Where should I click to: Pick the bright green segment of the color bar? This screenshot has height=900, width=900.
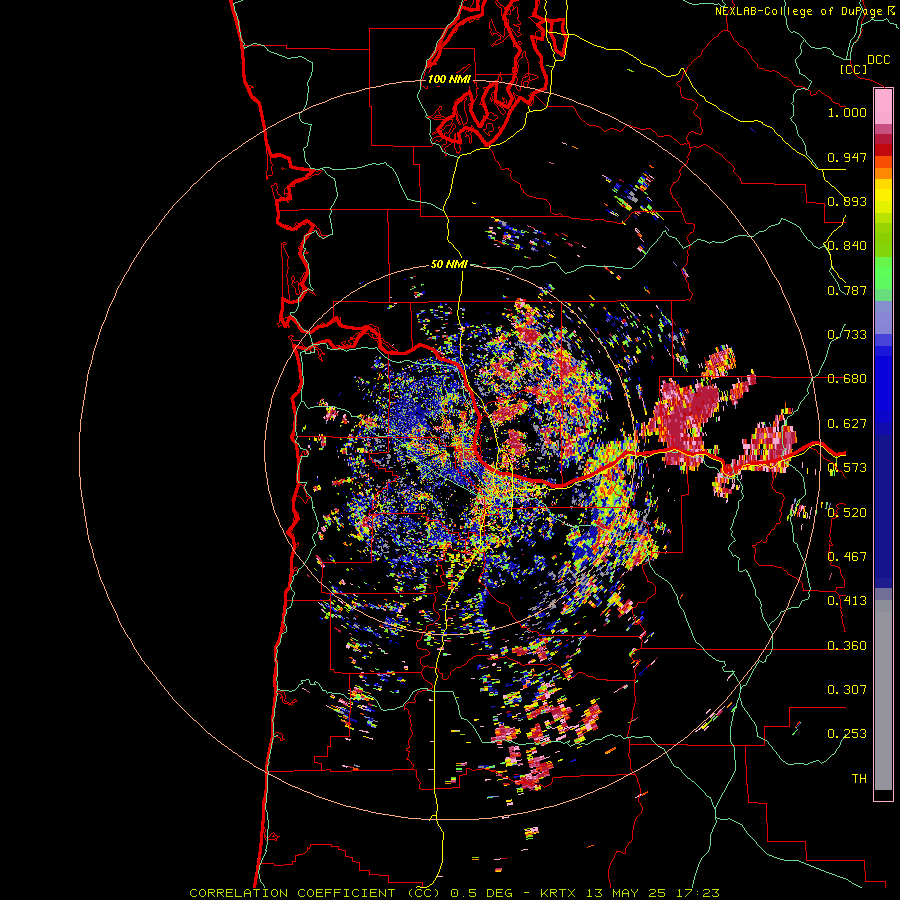883,273
